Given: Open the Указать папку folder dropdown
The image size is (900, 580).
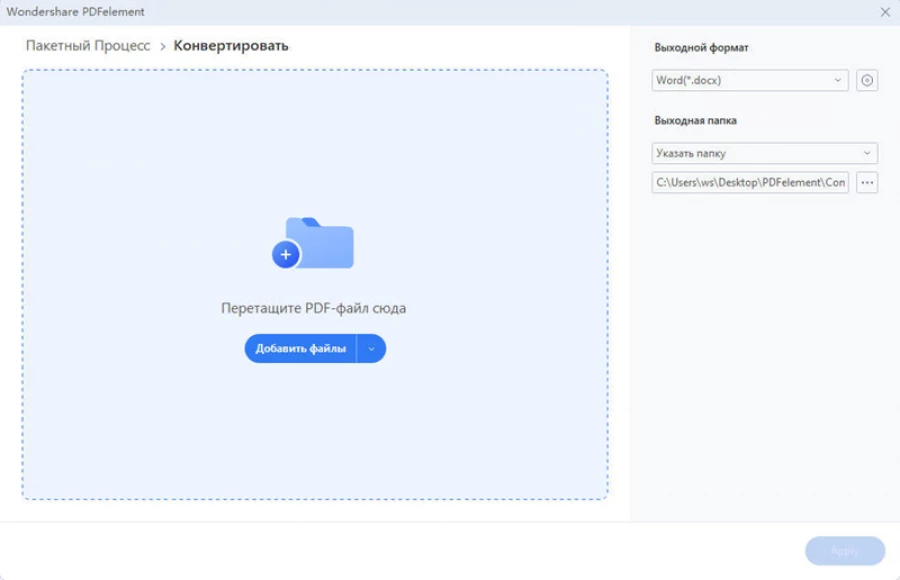Looking at the screenshot, I should (866, 154).
